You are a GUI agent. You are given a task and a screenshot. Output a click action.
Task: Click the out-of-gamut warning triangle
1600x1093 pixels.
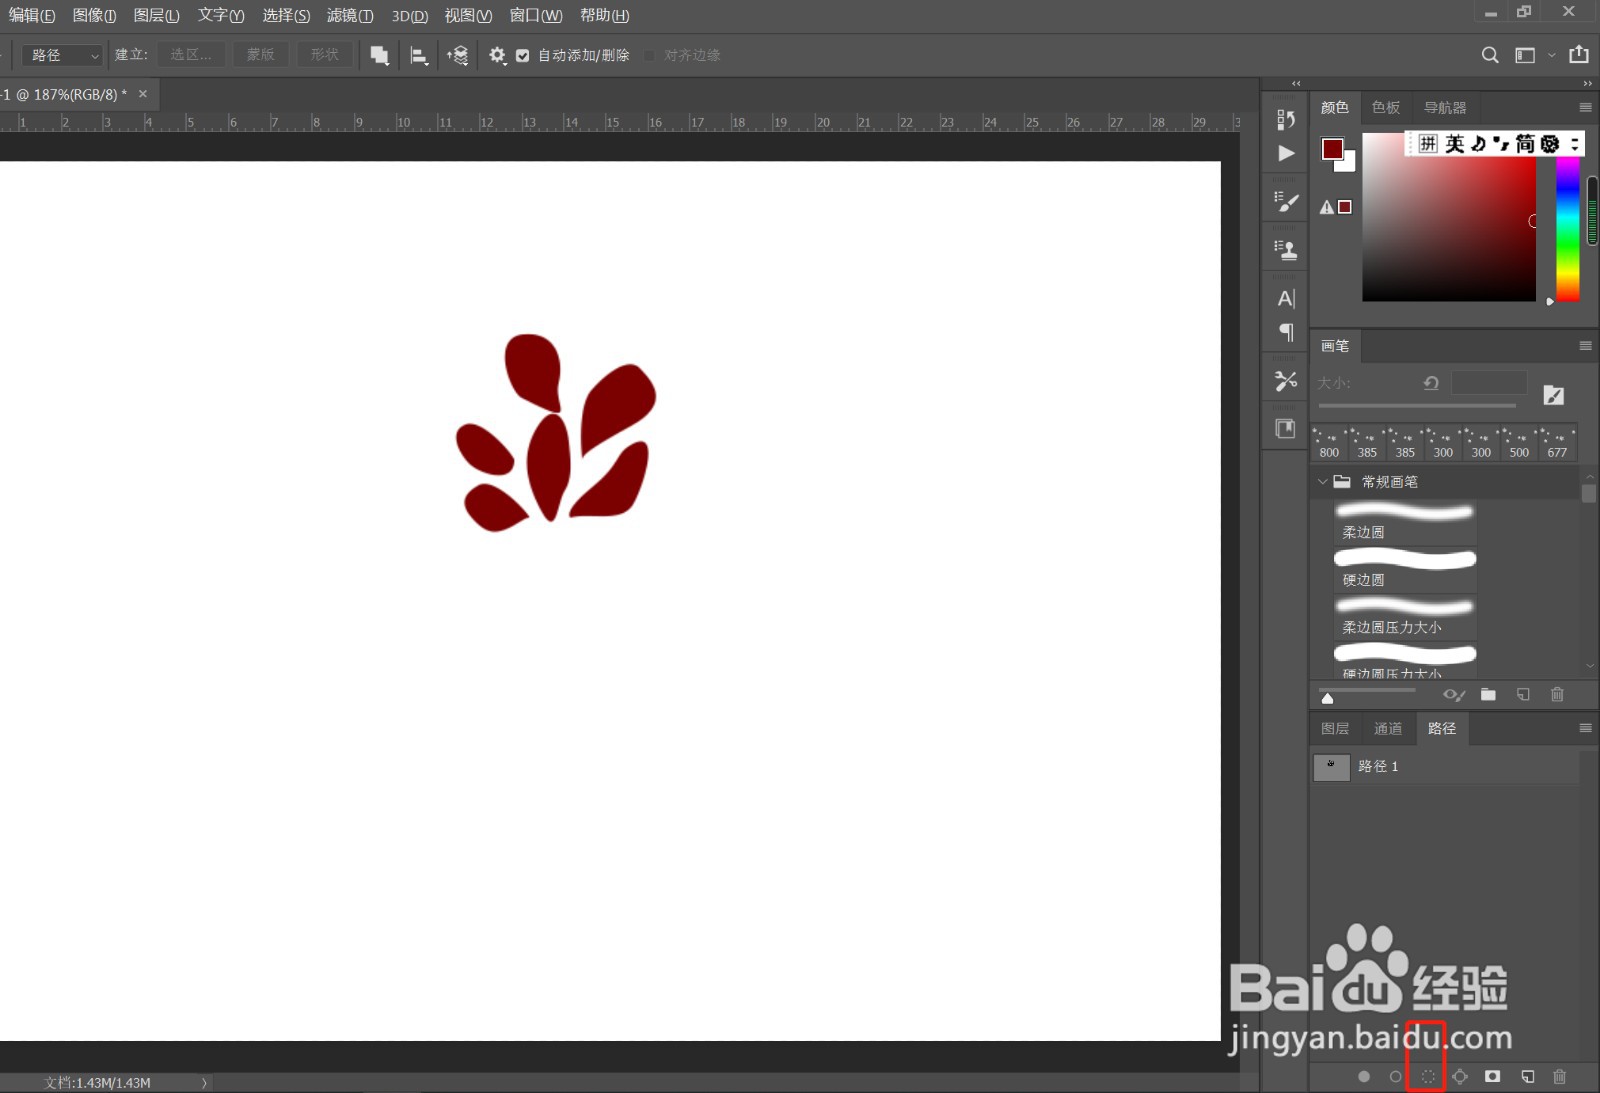(x=1327, y=207)
